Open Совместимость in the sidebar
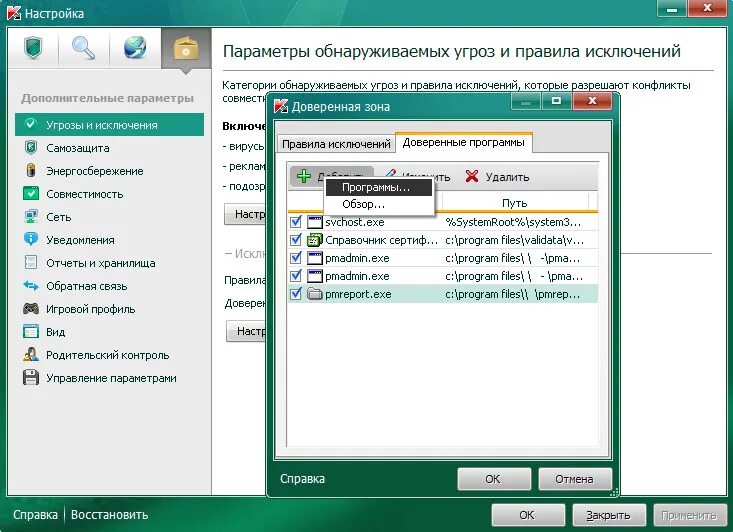The width and height of the screenshot is (733, 532). 109,194
